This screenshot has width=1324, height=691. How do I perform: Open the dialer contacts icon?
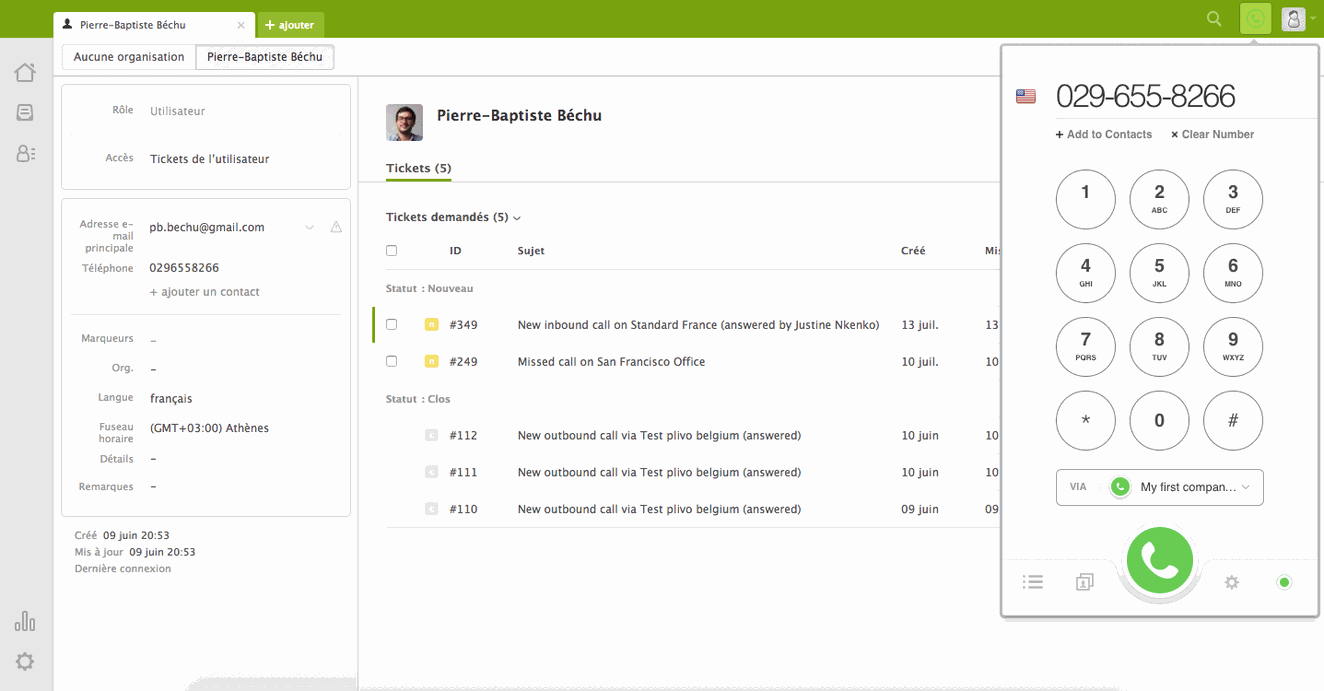(x=1085, y=581)
